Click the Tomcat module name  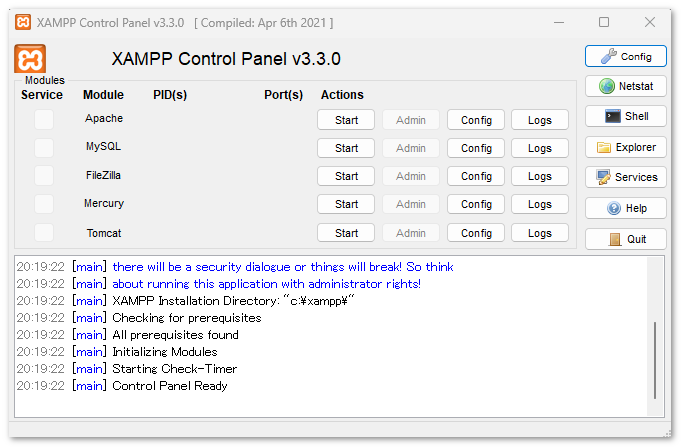point(104,233)
